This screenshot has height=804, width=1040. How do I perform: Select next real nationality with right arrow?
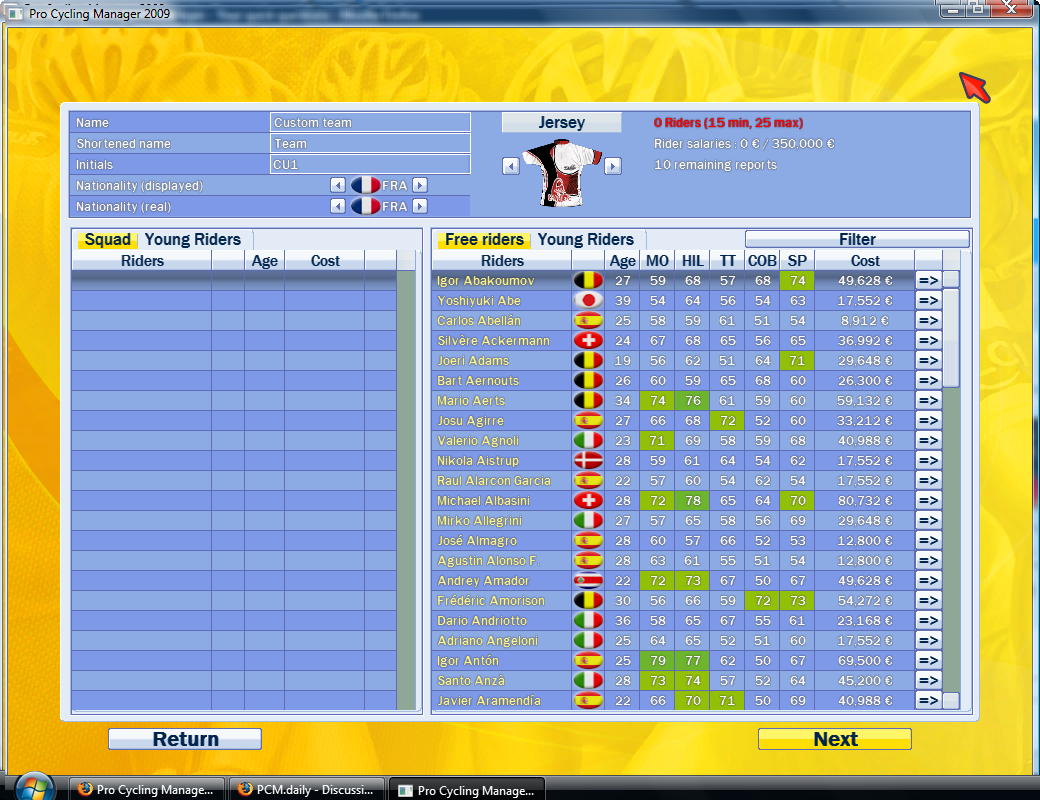420,206
